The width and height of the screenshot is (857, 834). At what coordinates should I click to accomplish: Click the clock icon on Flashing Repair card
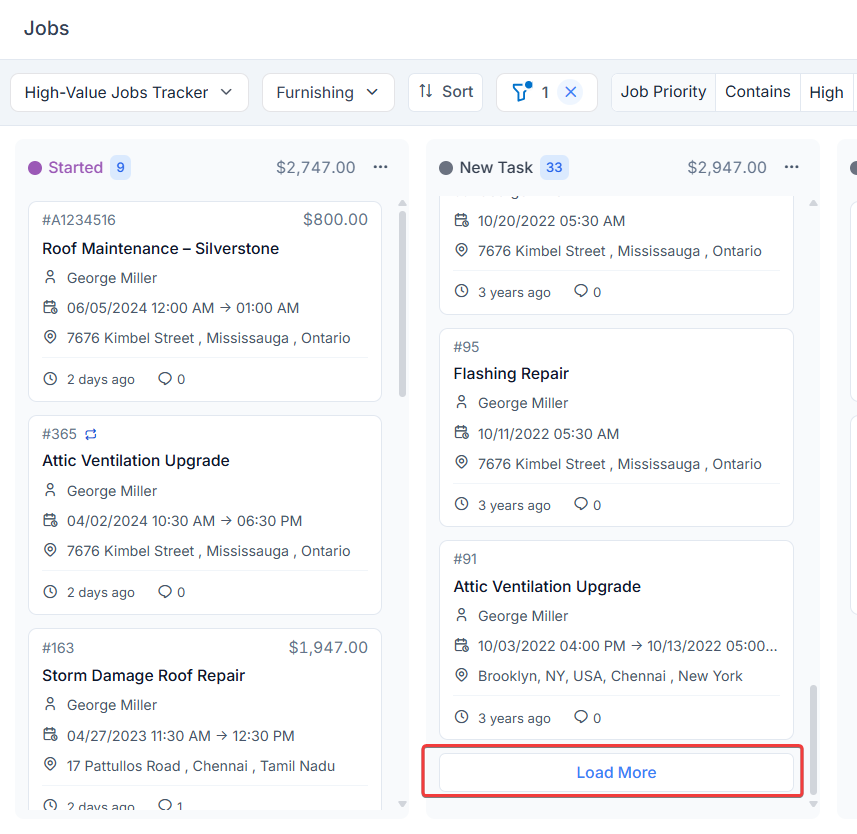(462, 504)
